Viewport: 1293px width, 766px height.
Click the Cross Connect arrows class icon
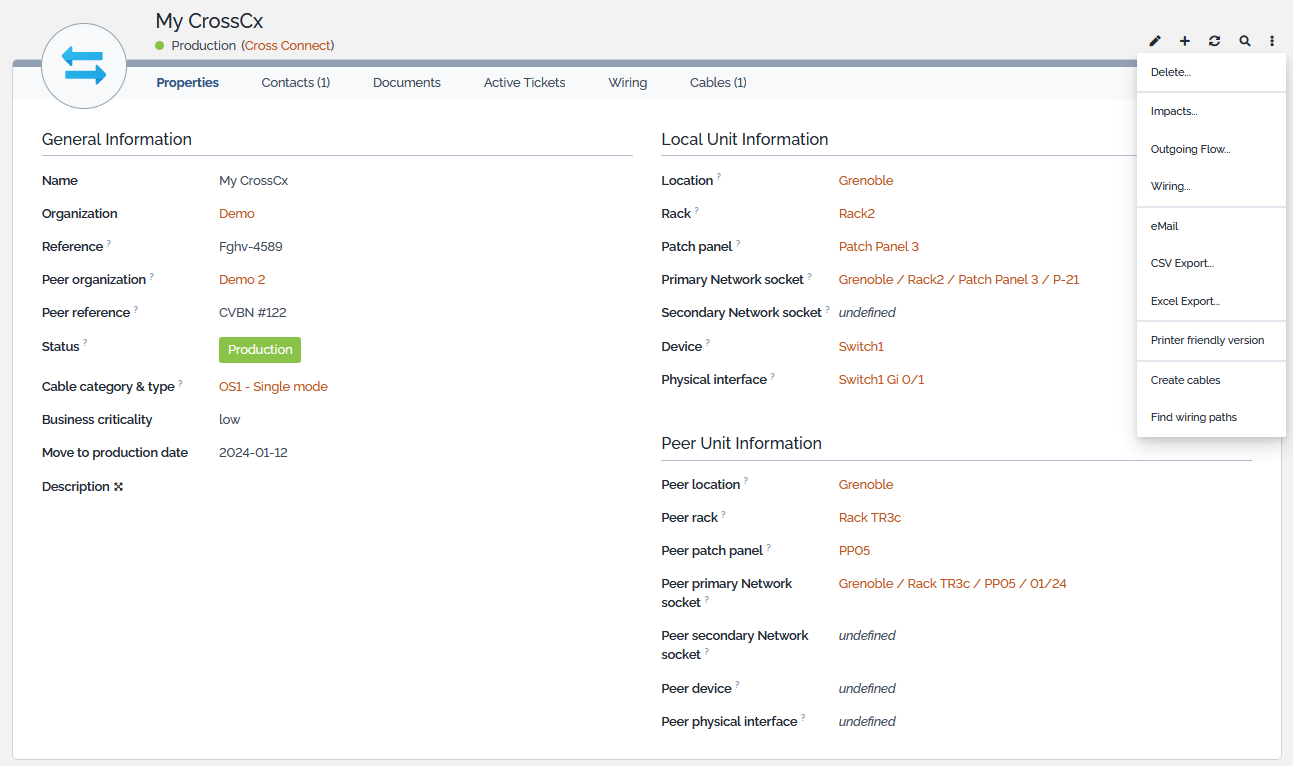[x=84, y=66]
